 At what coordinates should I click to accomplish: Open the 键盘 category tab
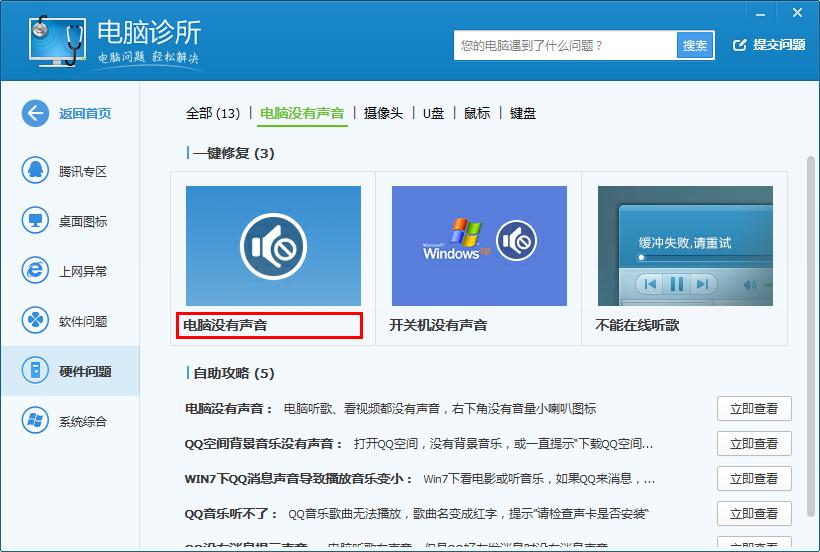click(x=523, y=113)
